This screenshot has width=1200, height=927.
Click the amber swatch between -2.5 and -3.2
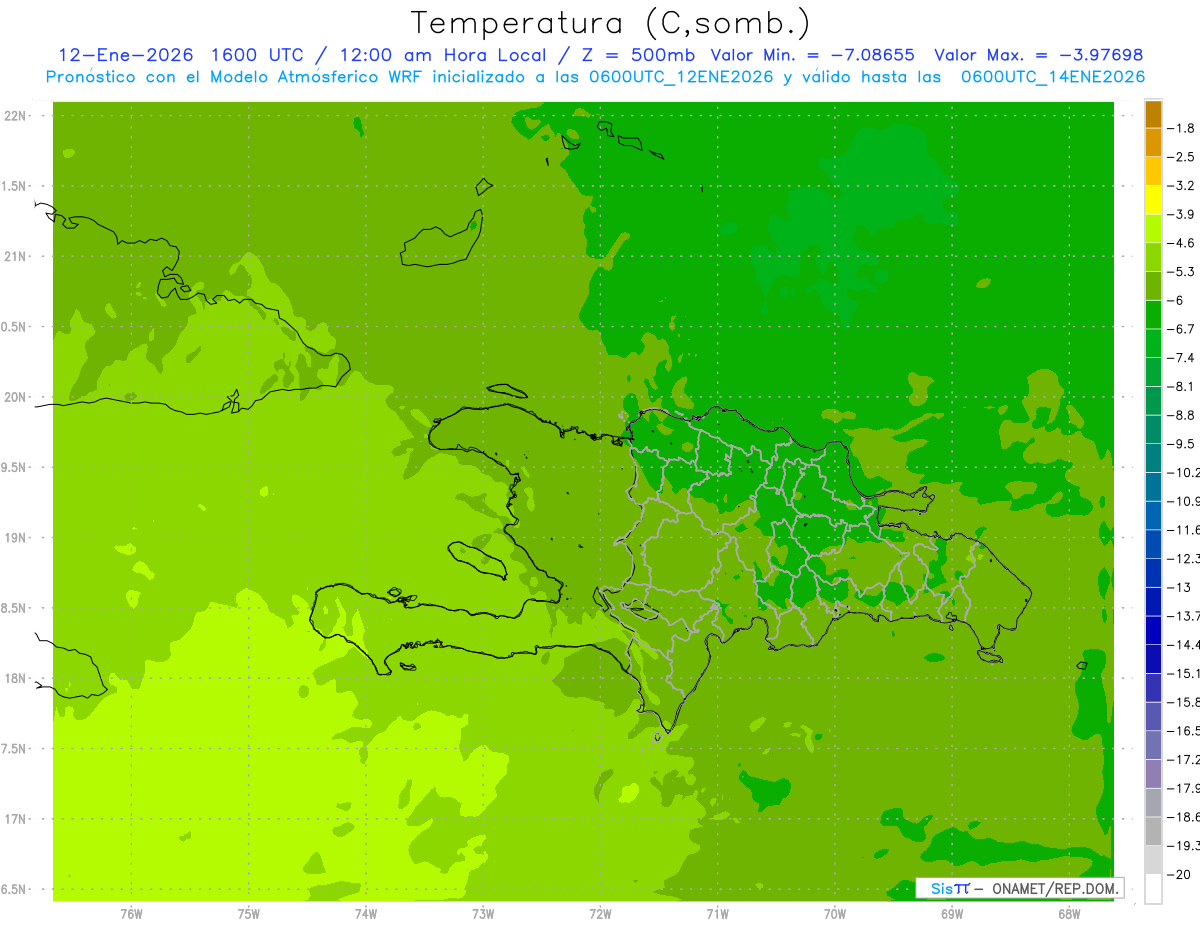(1153, 171)
